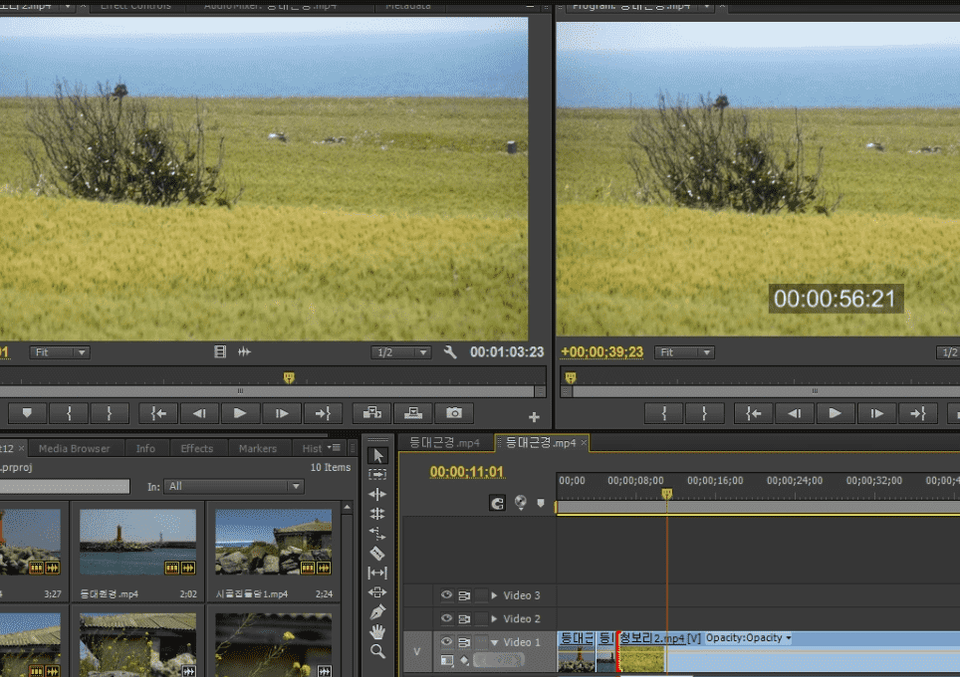Toggle timeline Snap magnet button
Viewport: 960px width, 677px height.
[x=497, y=503]
